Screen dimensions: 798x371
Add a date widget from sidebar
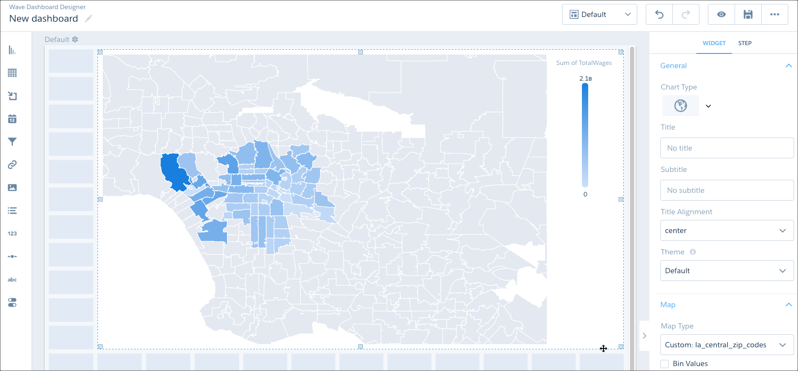tap(12, 119)
